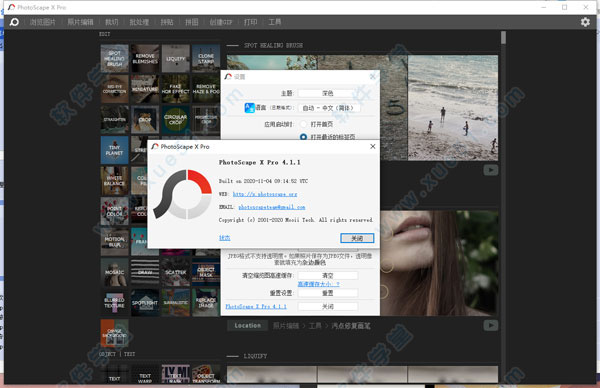The width and height of the screenshot is (600, 388).
Task: Open the Mosaic tool tile
Action: click(x=114, y=272)
